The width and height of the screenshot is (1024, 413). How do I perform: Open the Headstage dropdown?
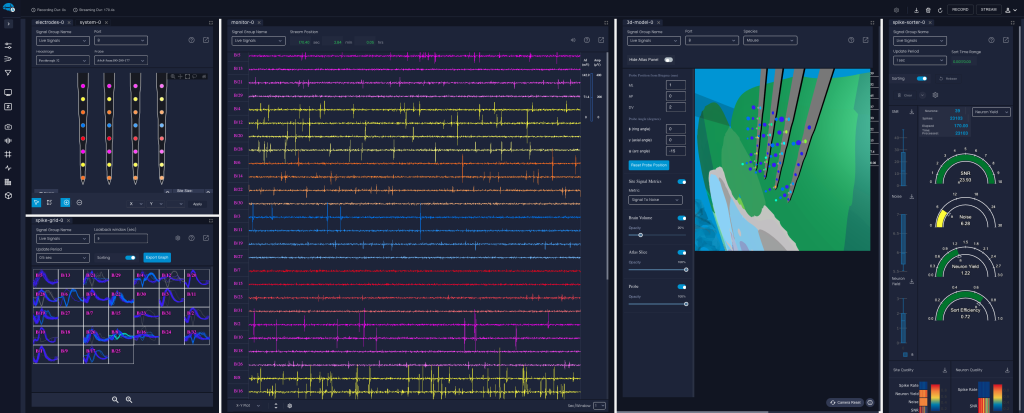63,61
